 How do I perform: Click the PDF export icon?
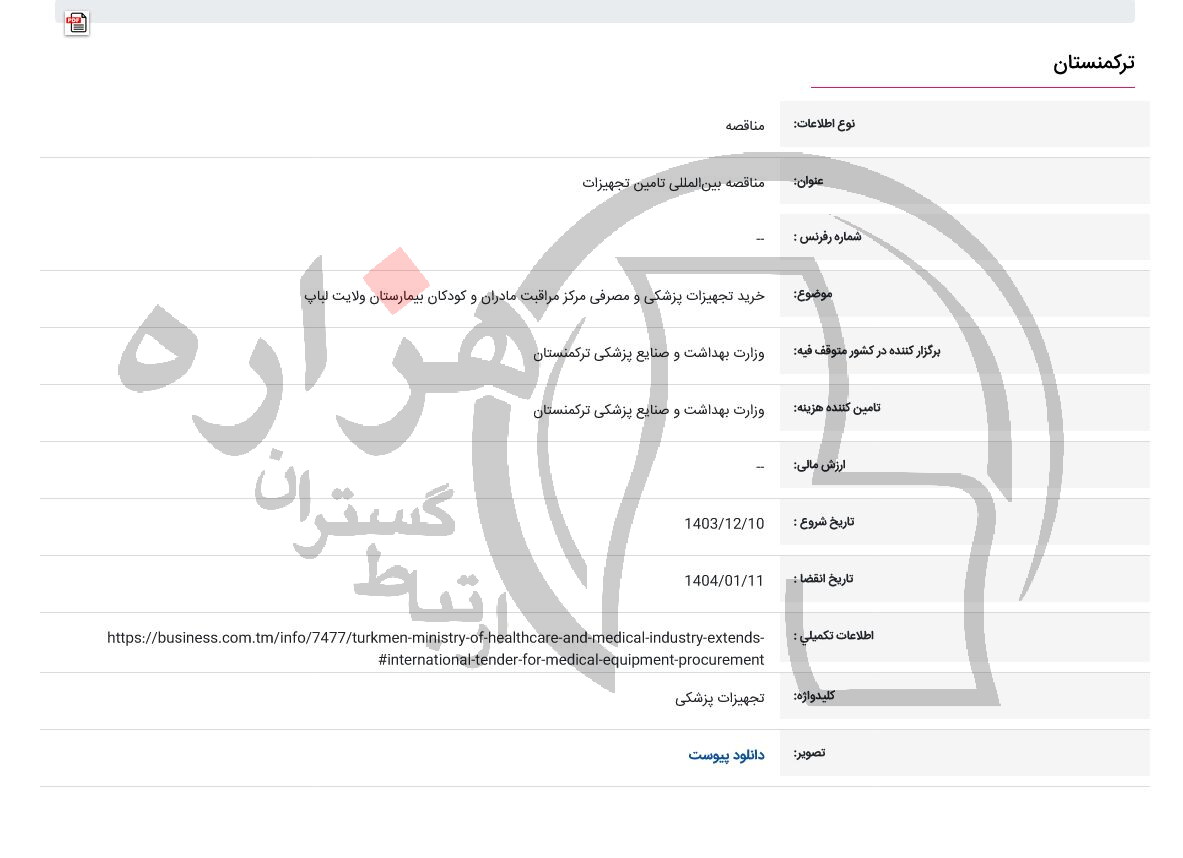pos(77,23)
